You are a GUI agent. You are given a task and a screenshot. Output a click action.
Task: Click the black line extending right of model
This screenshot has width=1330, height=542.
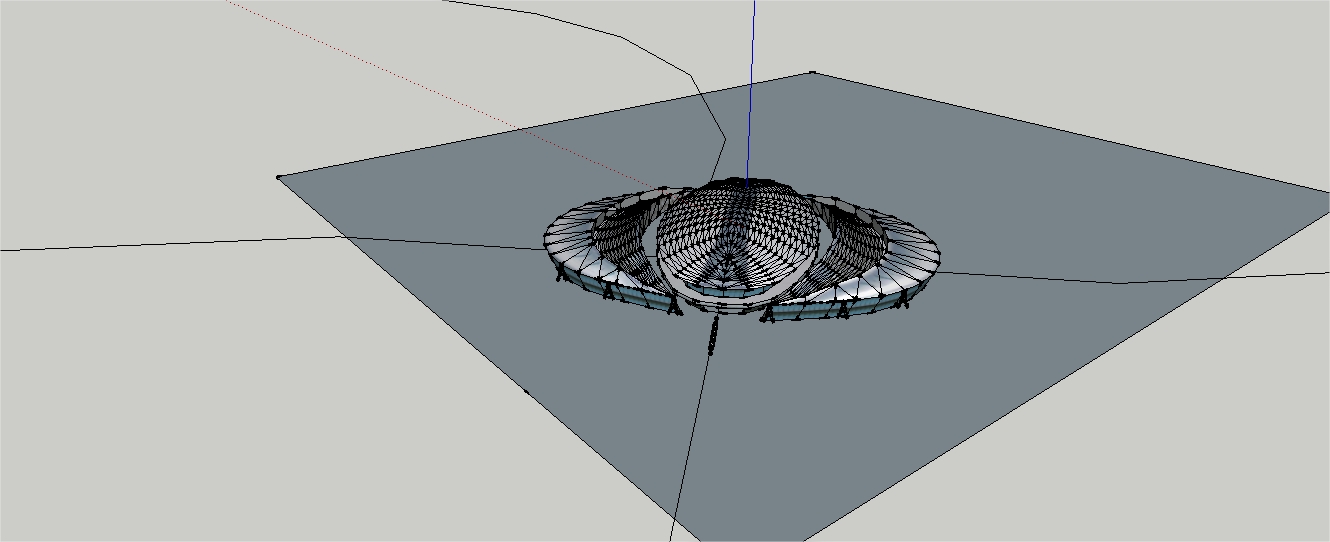[1100, 282]
